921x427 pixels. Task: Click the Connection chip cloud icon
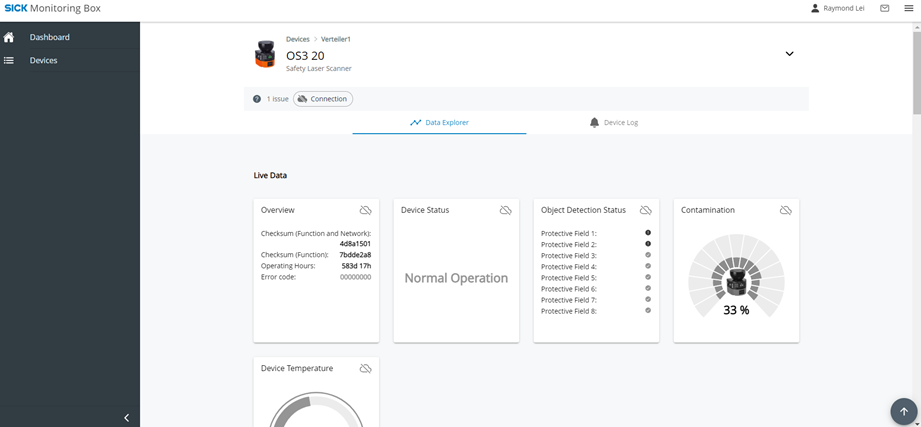pos(302,99)
